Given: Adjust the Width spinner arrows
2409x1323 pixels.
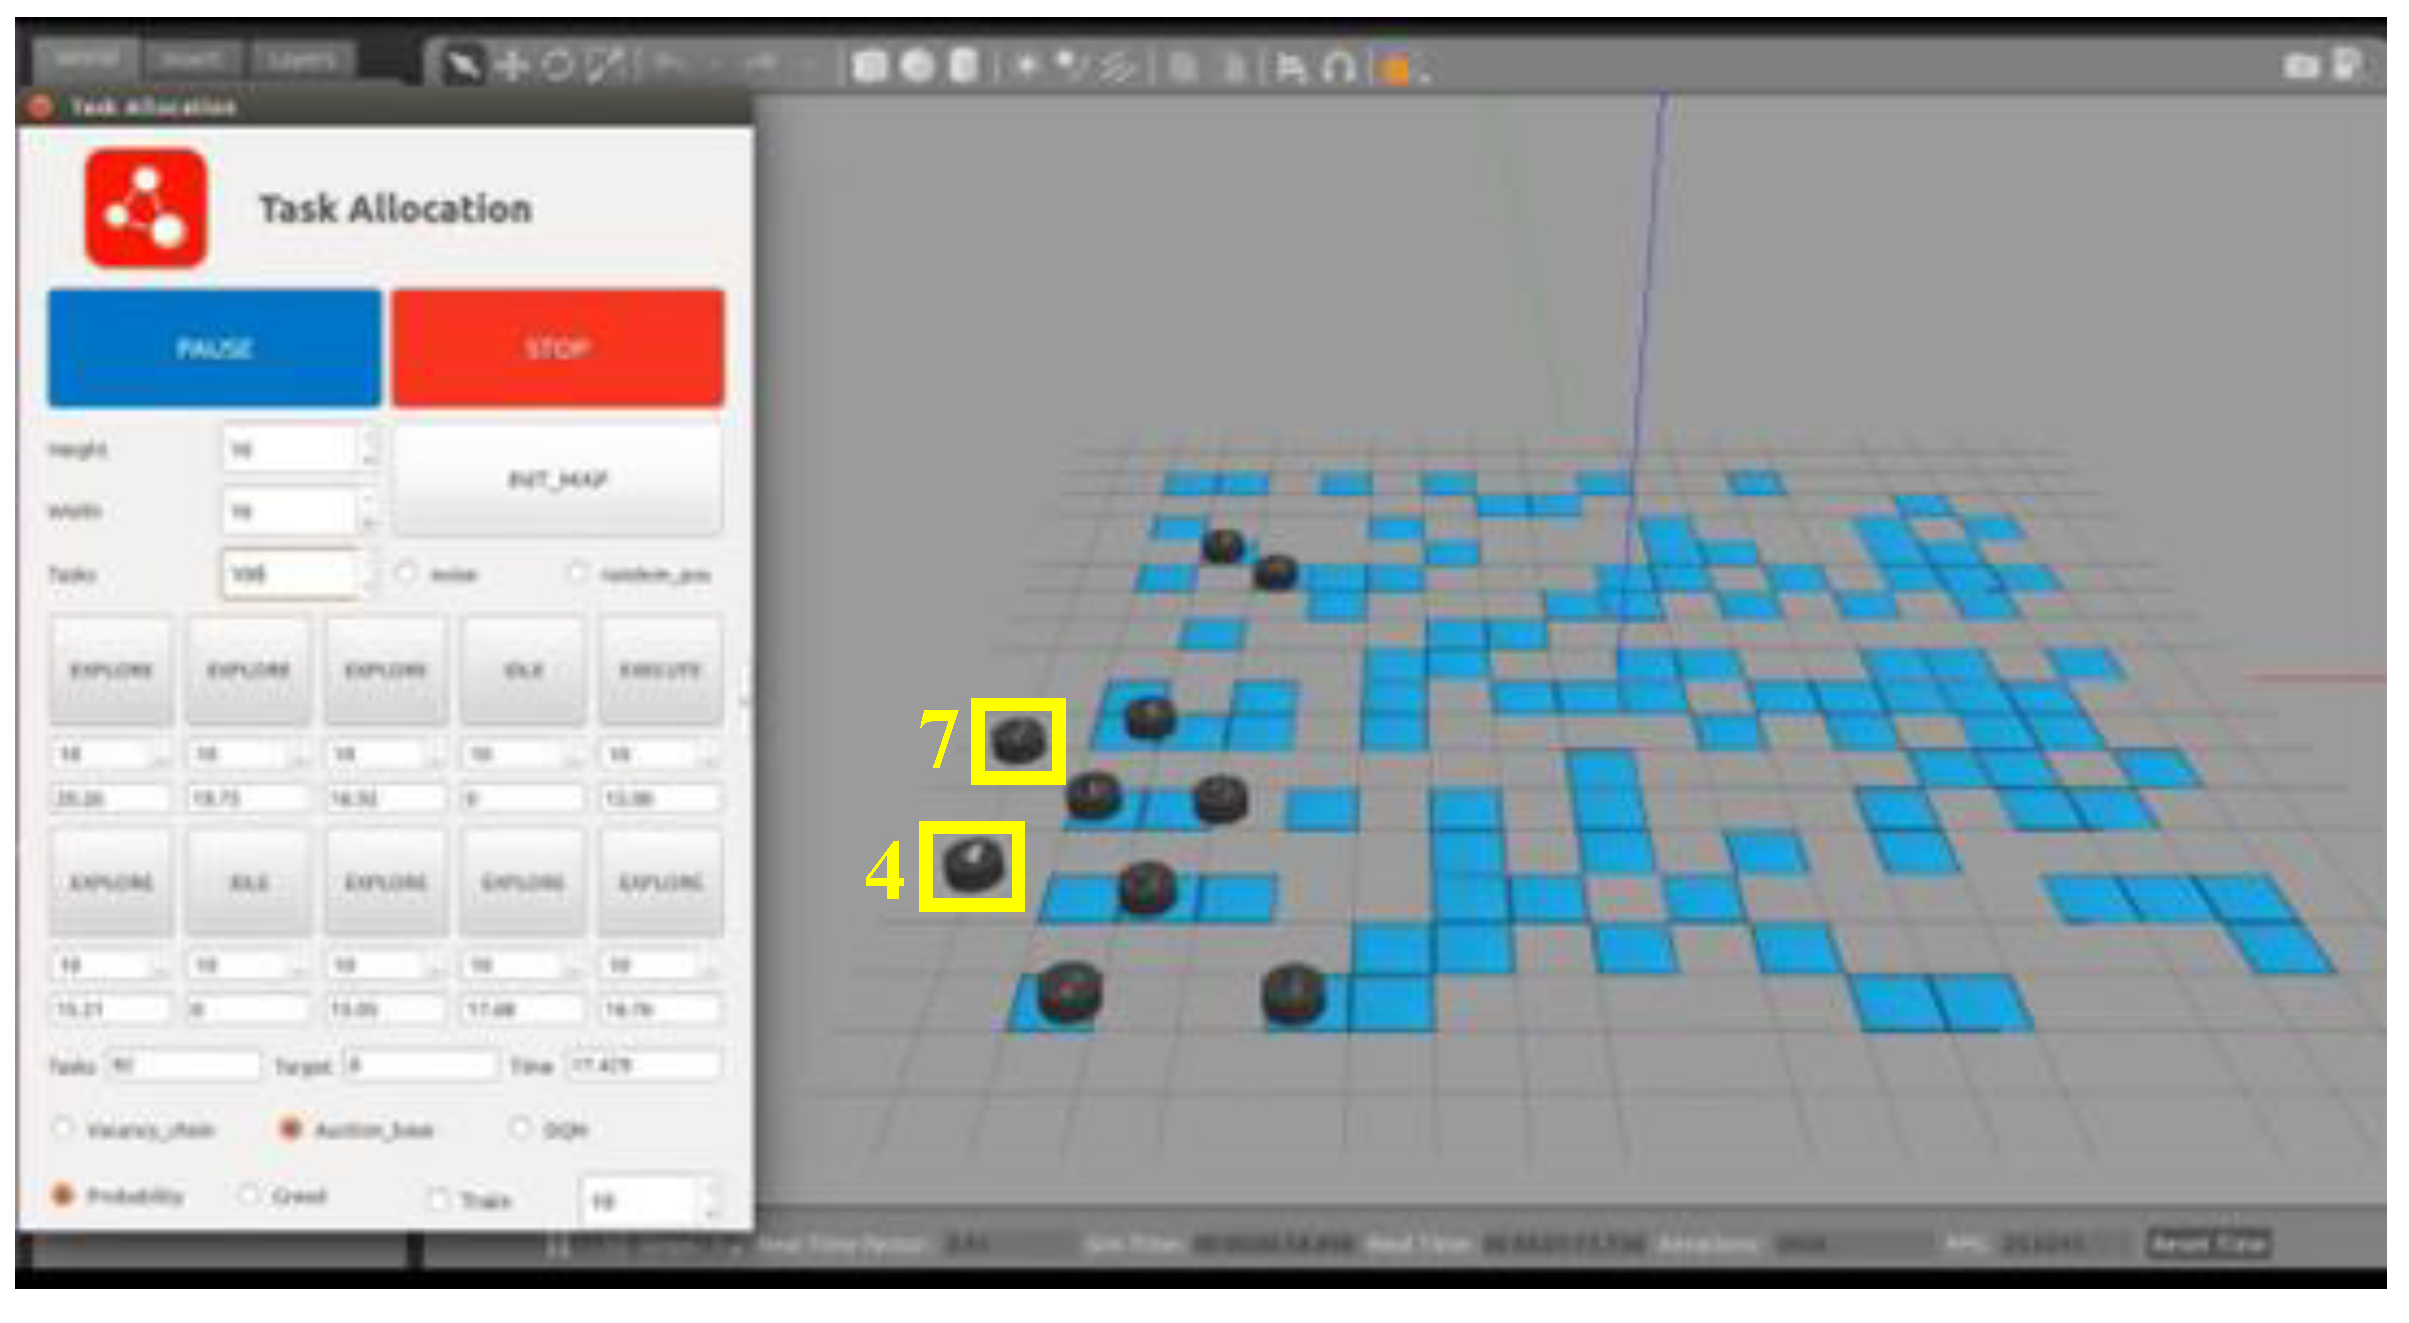Looking at the screenshot, I should pyautogui.click(x=368, y=510).
